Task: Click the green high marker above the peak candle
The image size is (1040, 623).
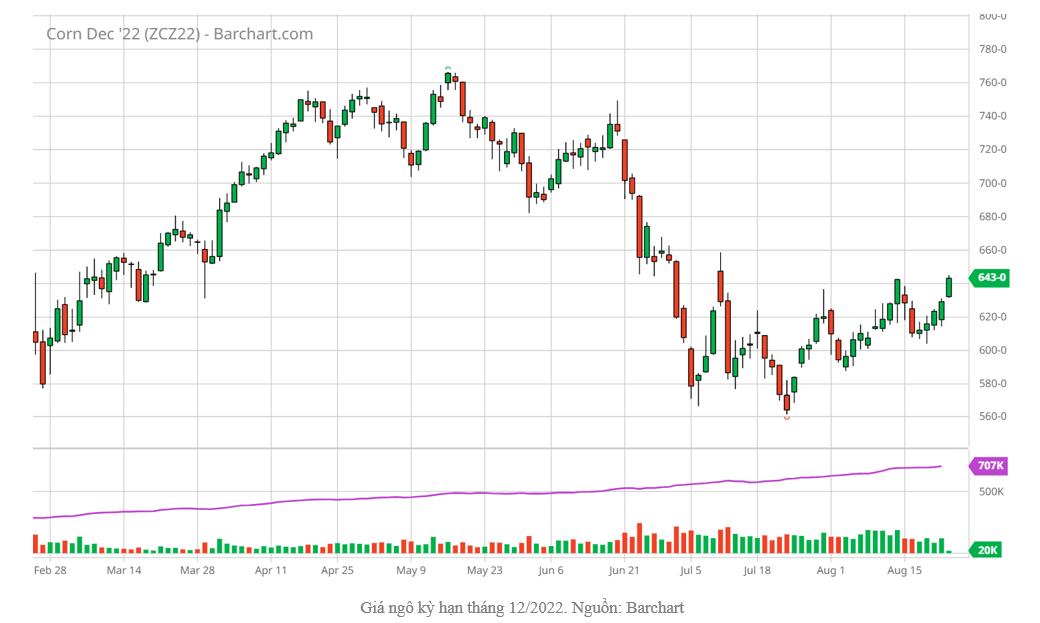Action: pyautogui.click(x=448, y=68)
